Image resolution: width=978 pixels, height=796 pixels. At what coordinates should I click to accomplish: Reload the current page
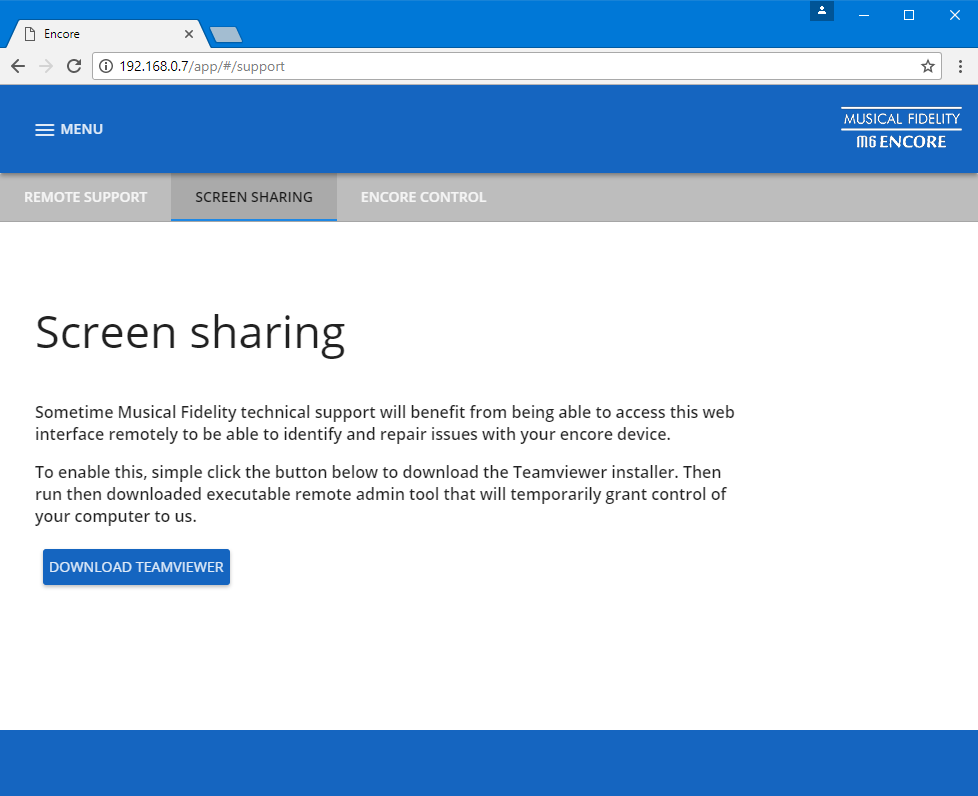tap(73, 66)
